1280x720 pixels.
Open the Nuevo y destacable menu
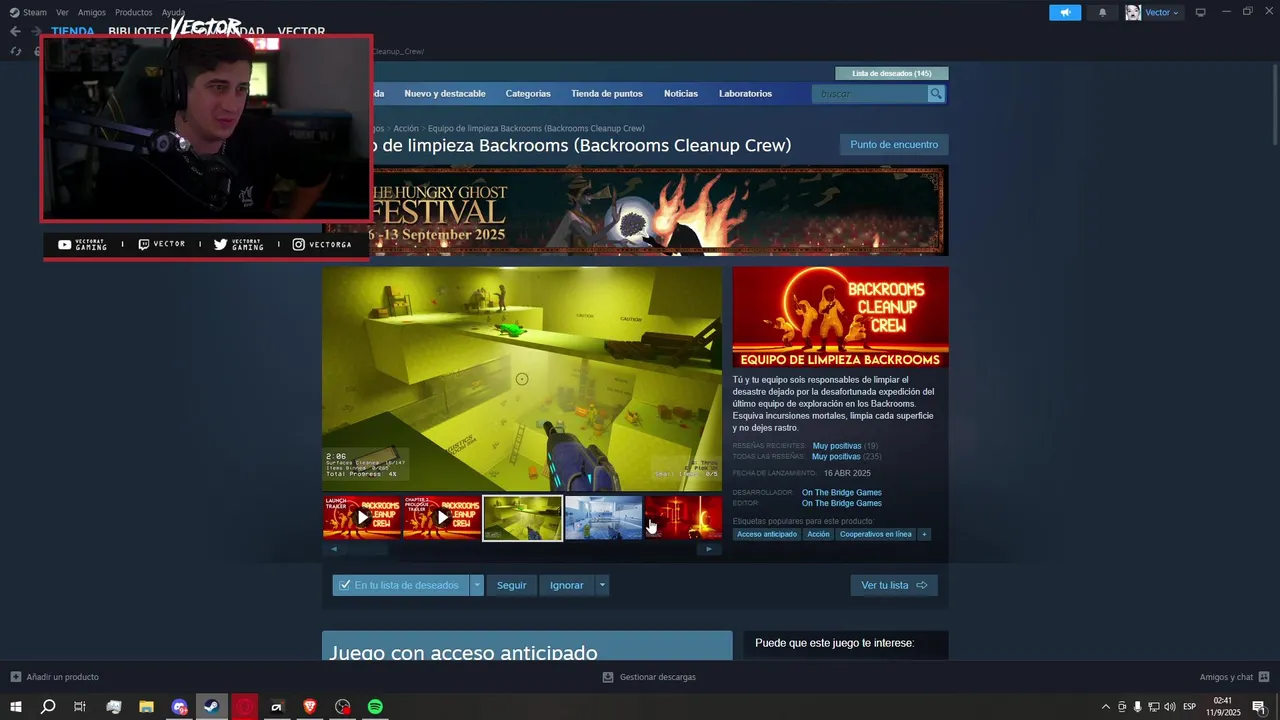click(x=445, y=93)
